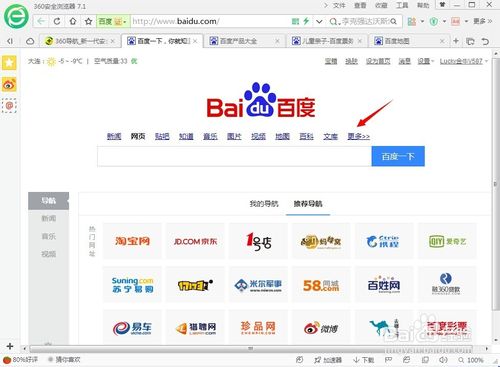500x367 pixels.
Task: Switch to the 360导航 tab
Action: 79,41
